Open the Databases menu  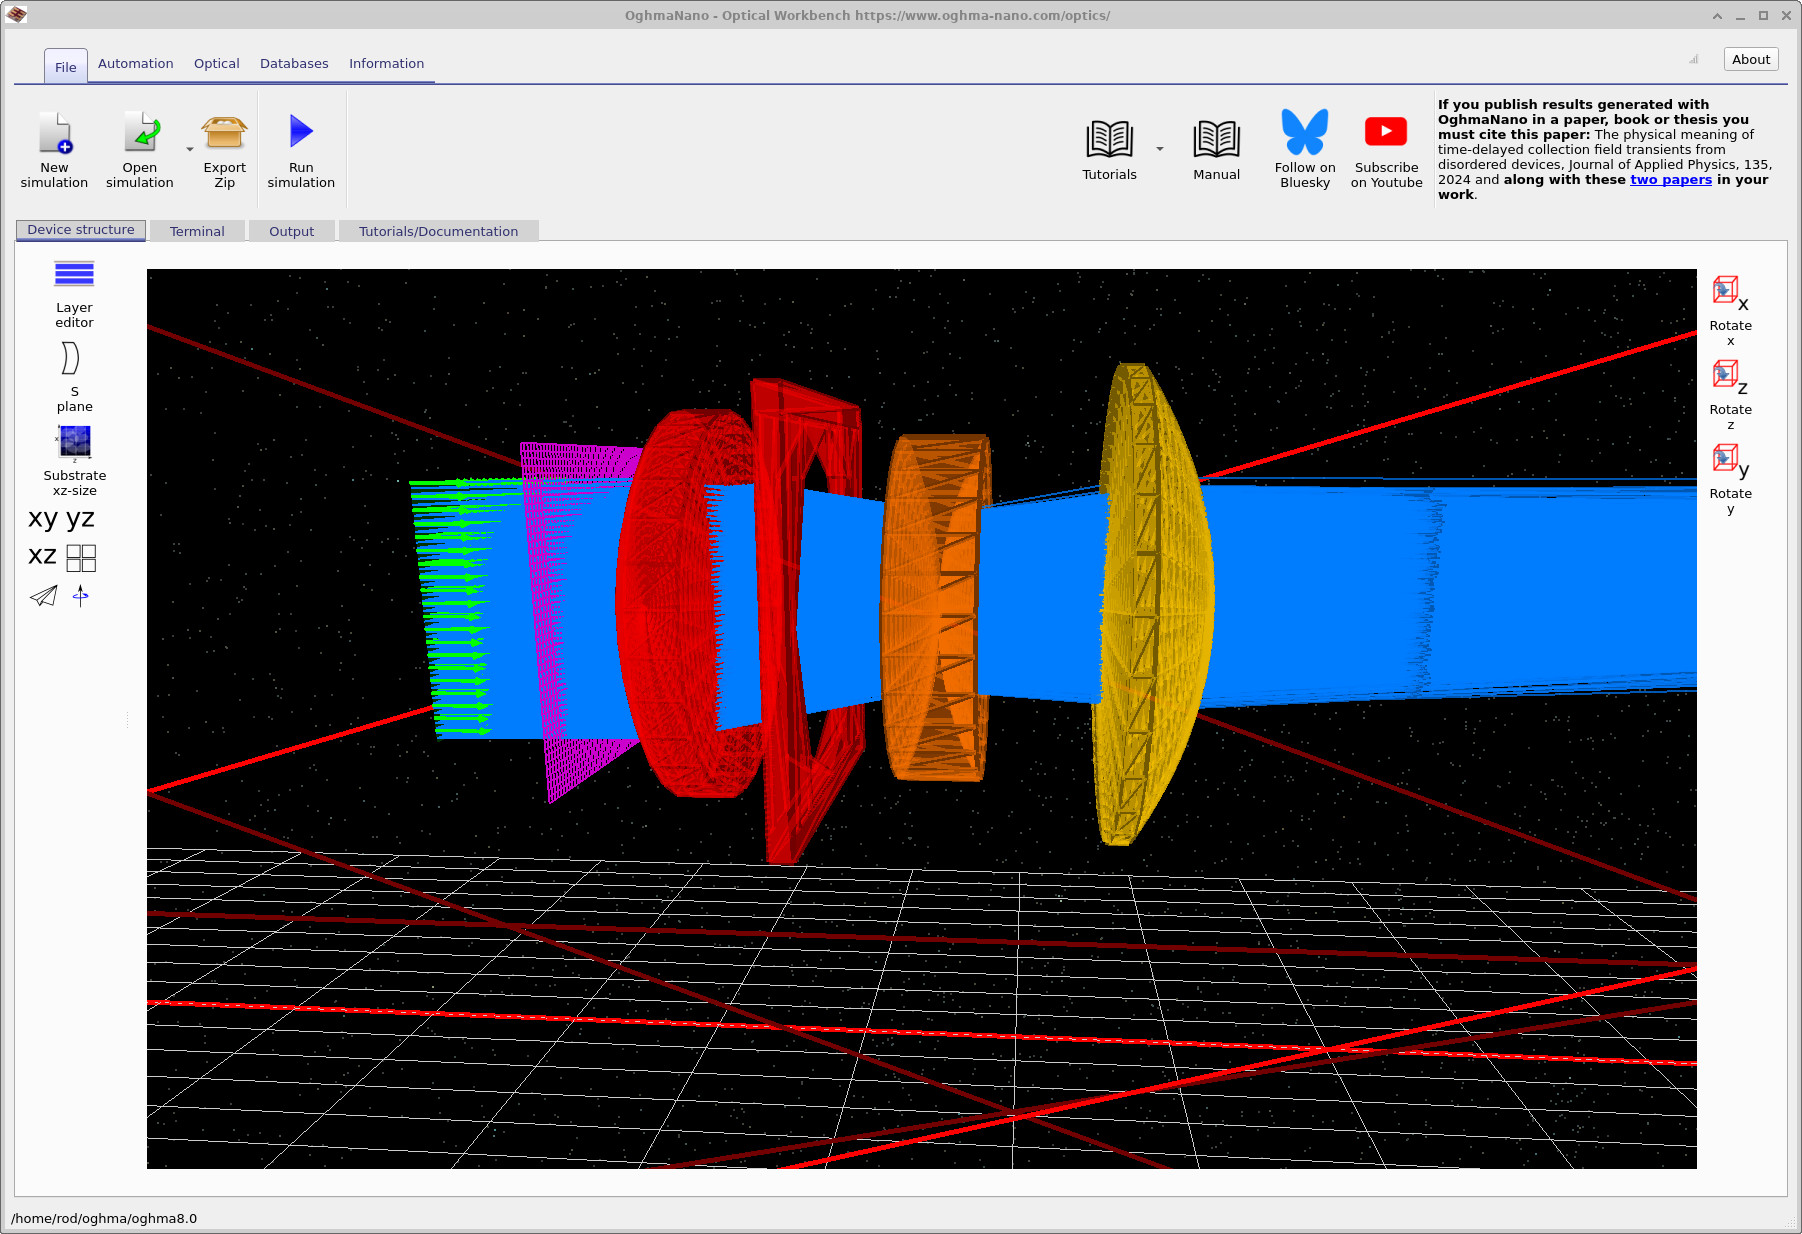click(x=294, y=63)
